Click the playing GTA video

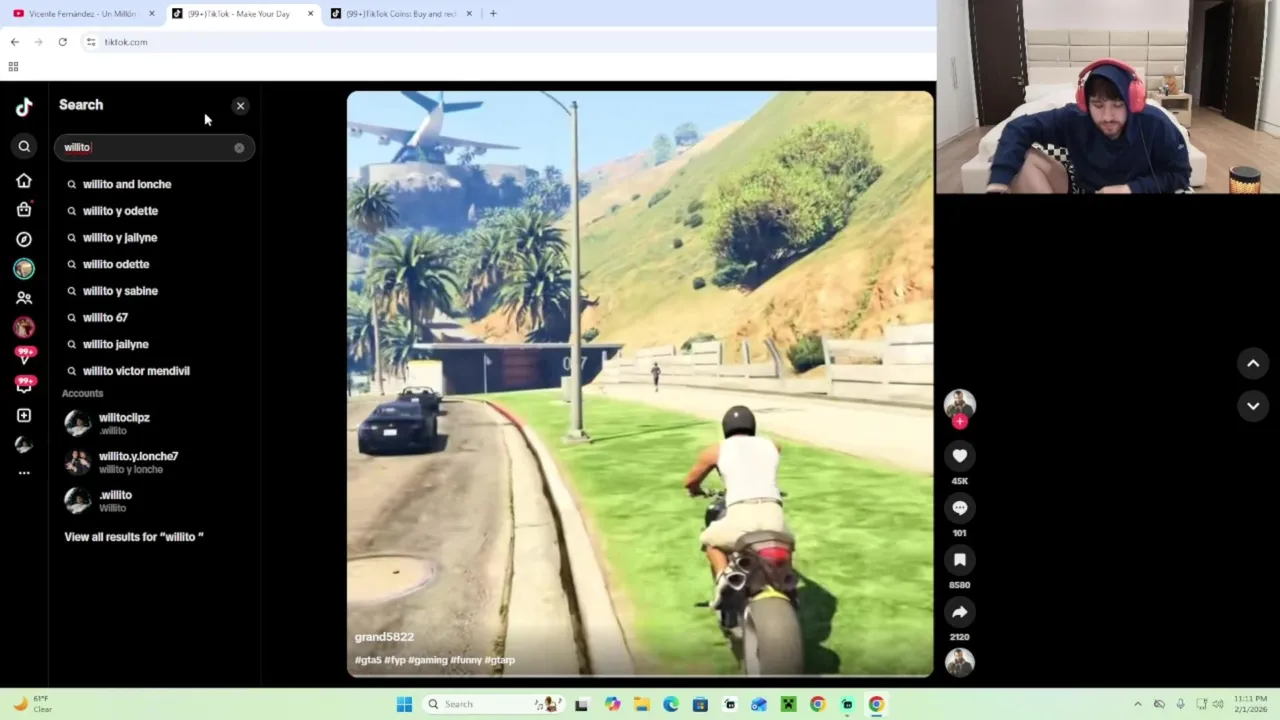tap(640, 384)
